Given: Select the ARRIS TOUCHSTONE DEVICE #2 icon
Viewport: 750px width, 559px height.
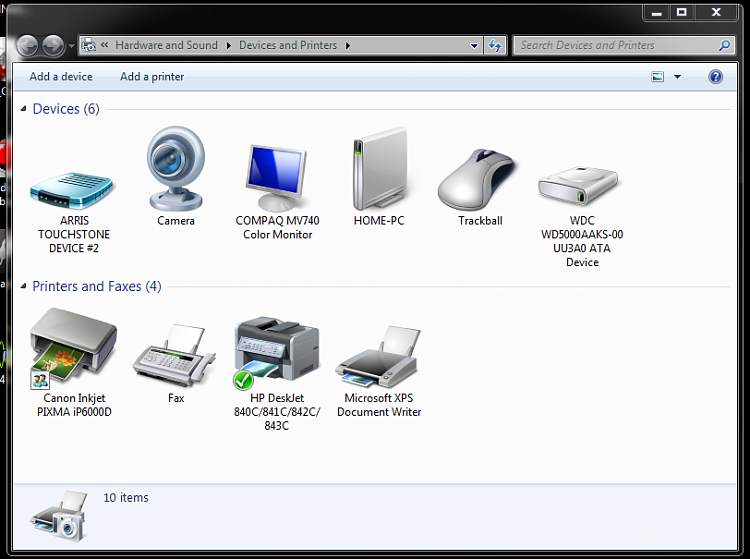Looking at the screenshot, I should tap(72, 190).
